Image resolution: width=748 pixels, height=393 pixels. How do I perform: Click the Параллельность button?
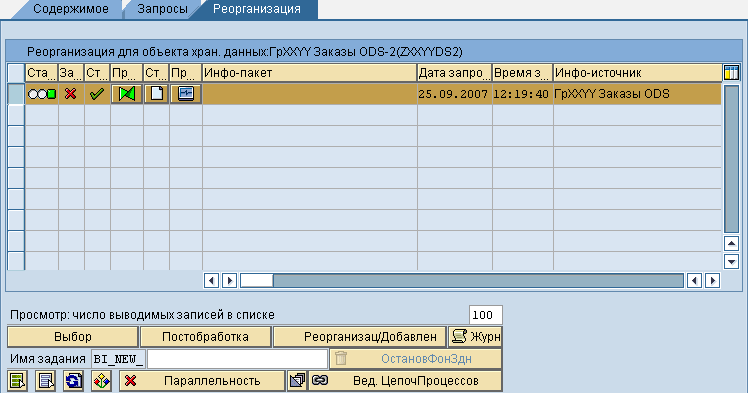click(202, 381)
